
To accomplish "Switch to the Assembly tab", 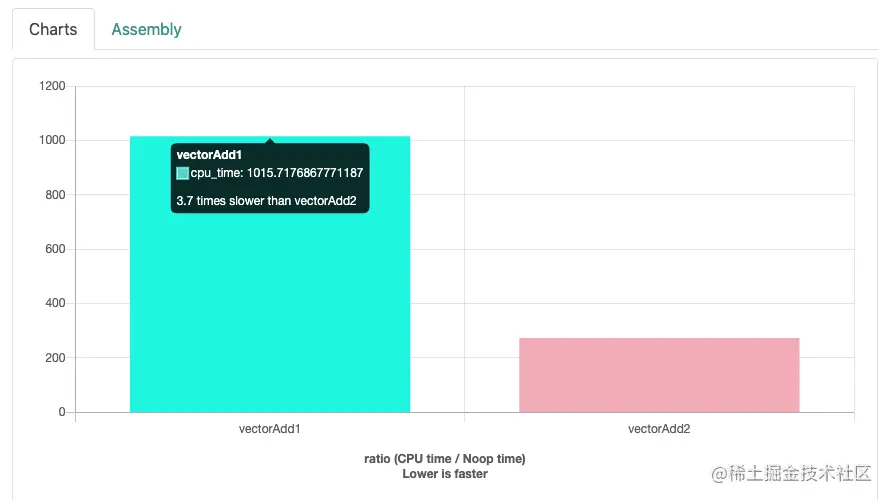I will point(146,29).
